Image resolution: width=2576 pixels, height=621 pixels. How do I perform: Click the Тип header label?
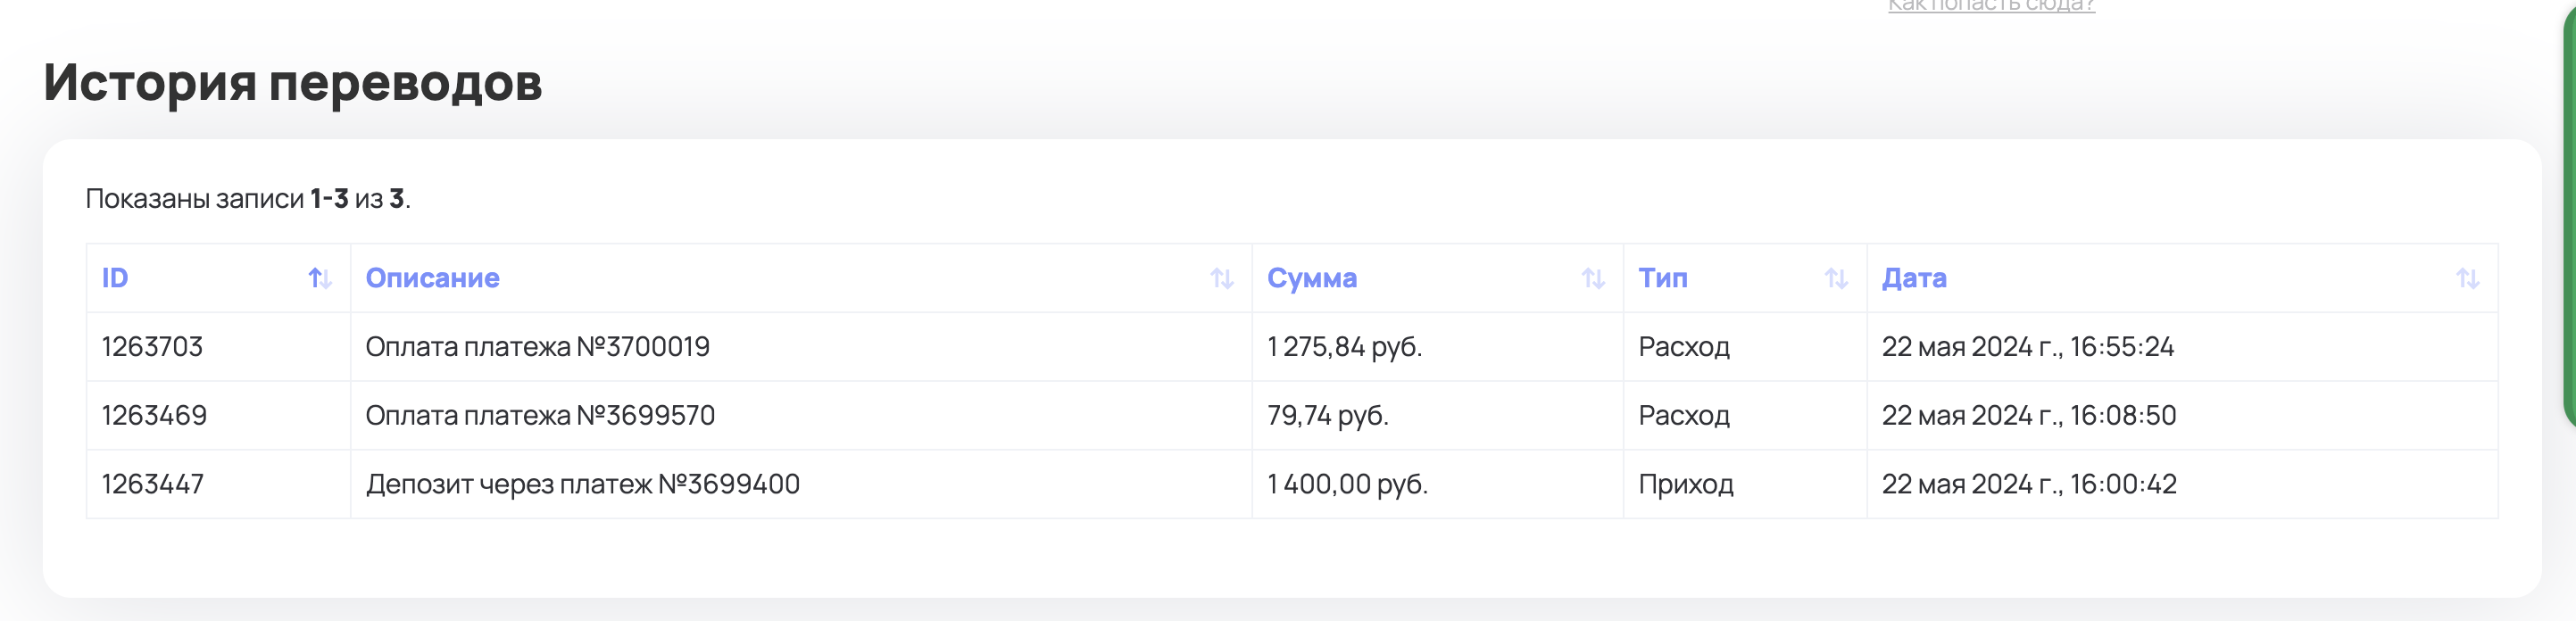pyautogui.click(x=1662, y=278)
